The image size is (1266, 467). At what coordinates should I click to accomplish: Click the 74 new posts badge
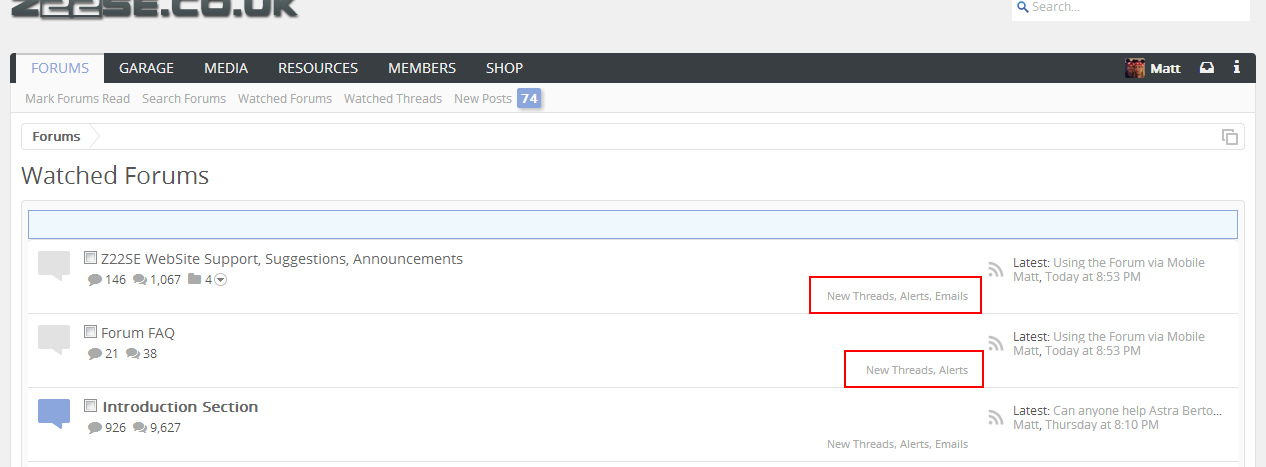point(529,98)
